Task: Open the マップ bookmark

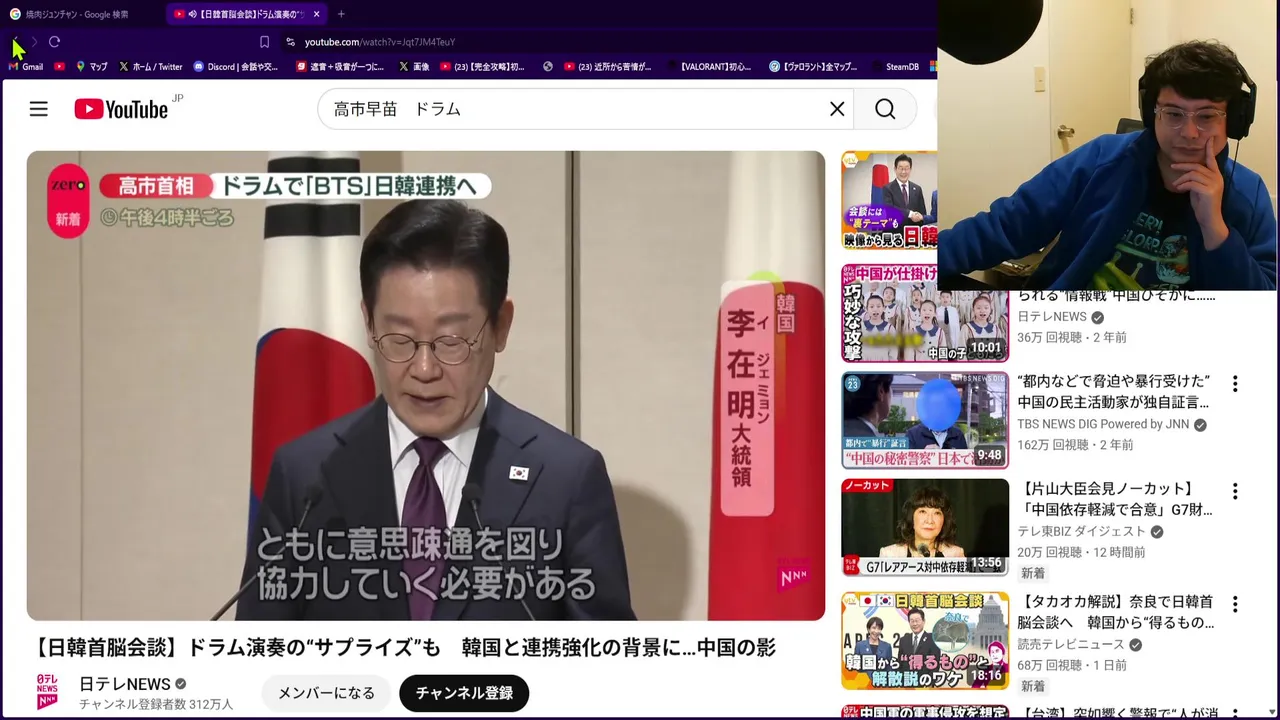Action: [x=91, y=67]
